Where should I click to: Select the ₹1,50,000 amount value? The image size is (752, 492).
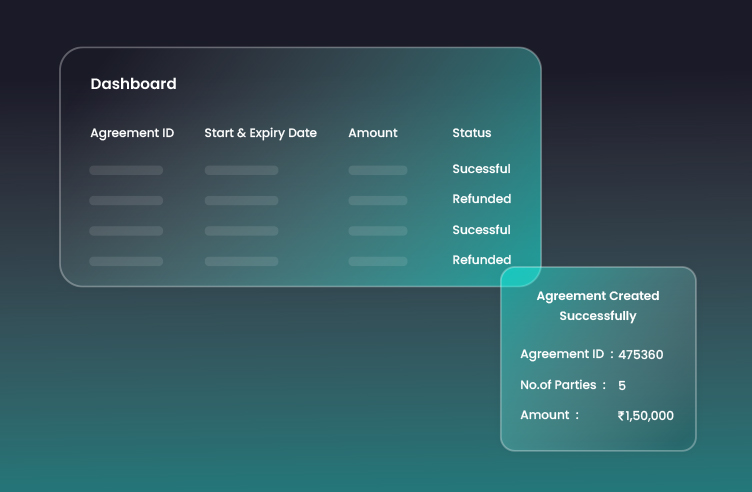pyautogui.click(x=645, y=416)
